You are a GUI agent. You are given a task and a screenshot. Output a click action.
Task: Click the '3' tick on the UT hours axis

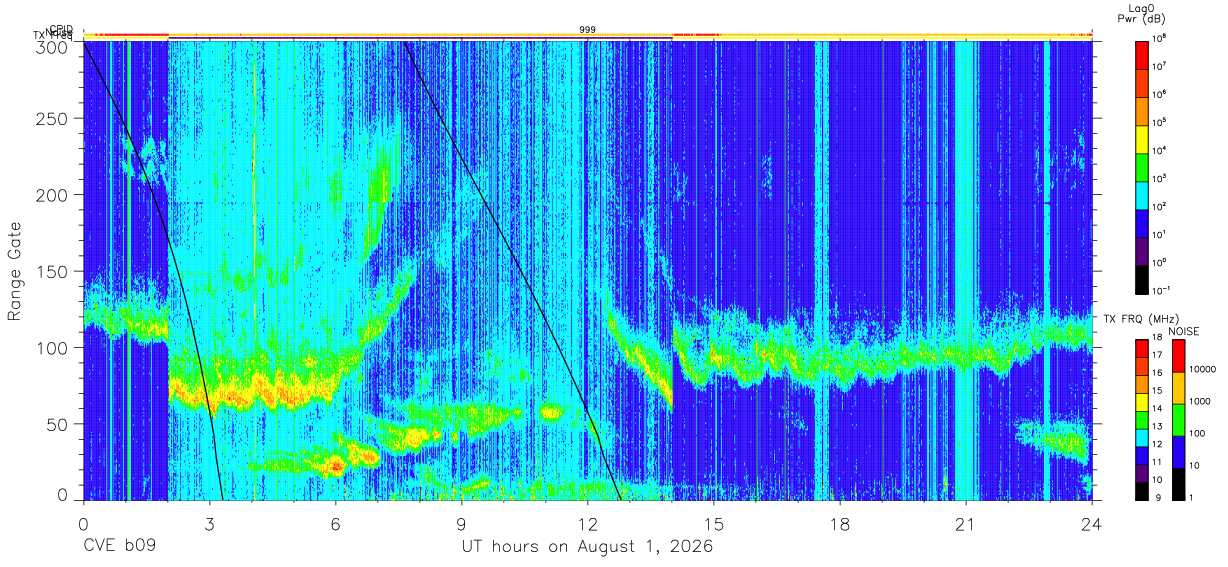[209, 522]
